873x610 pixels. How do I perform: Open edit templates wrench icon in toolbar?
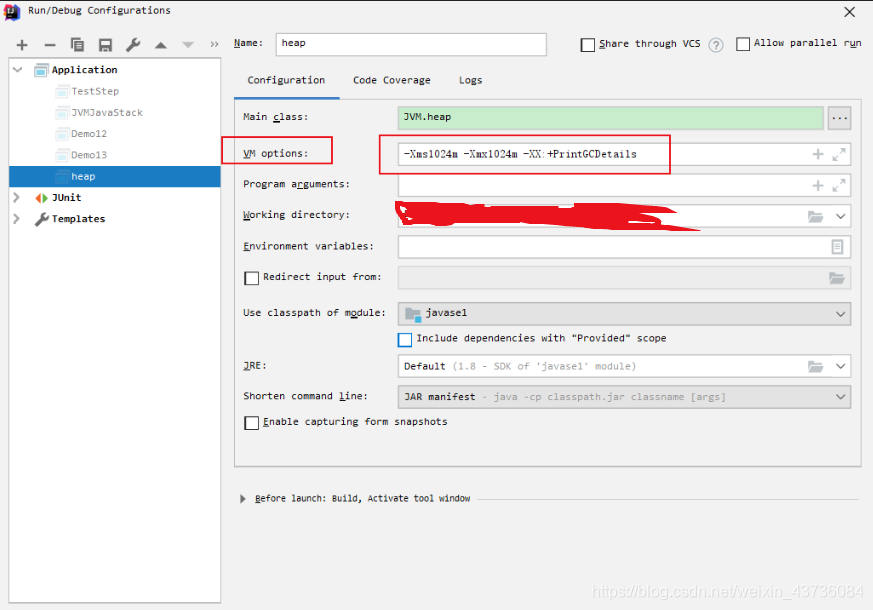coord(133,45)
